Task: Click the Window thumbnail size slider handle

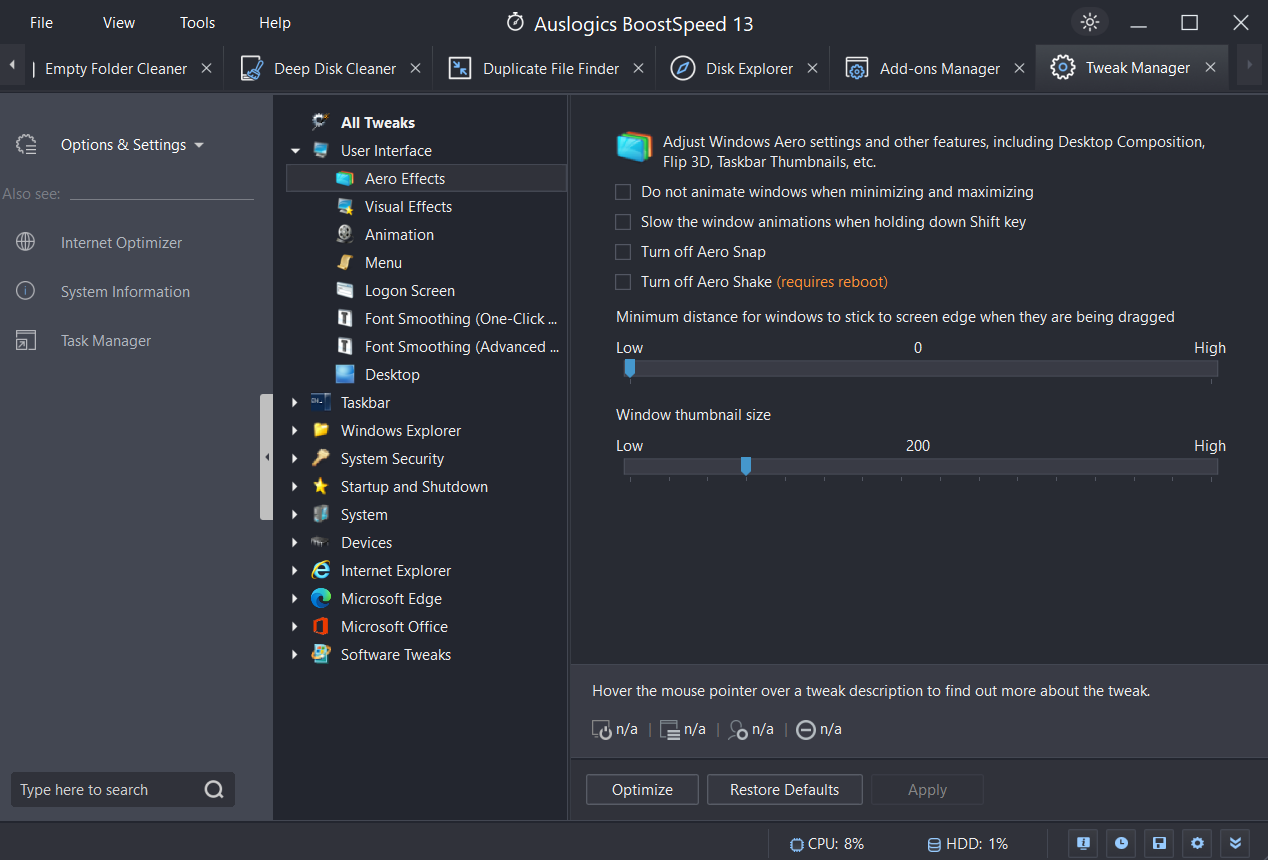Action: click(746, 466)
